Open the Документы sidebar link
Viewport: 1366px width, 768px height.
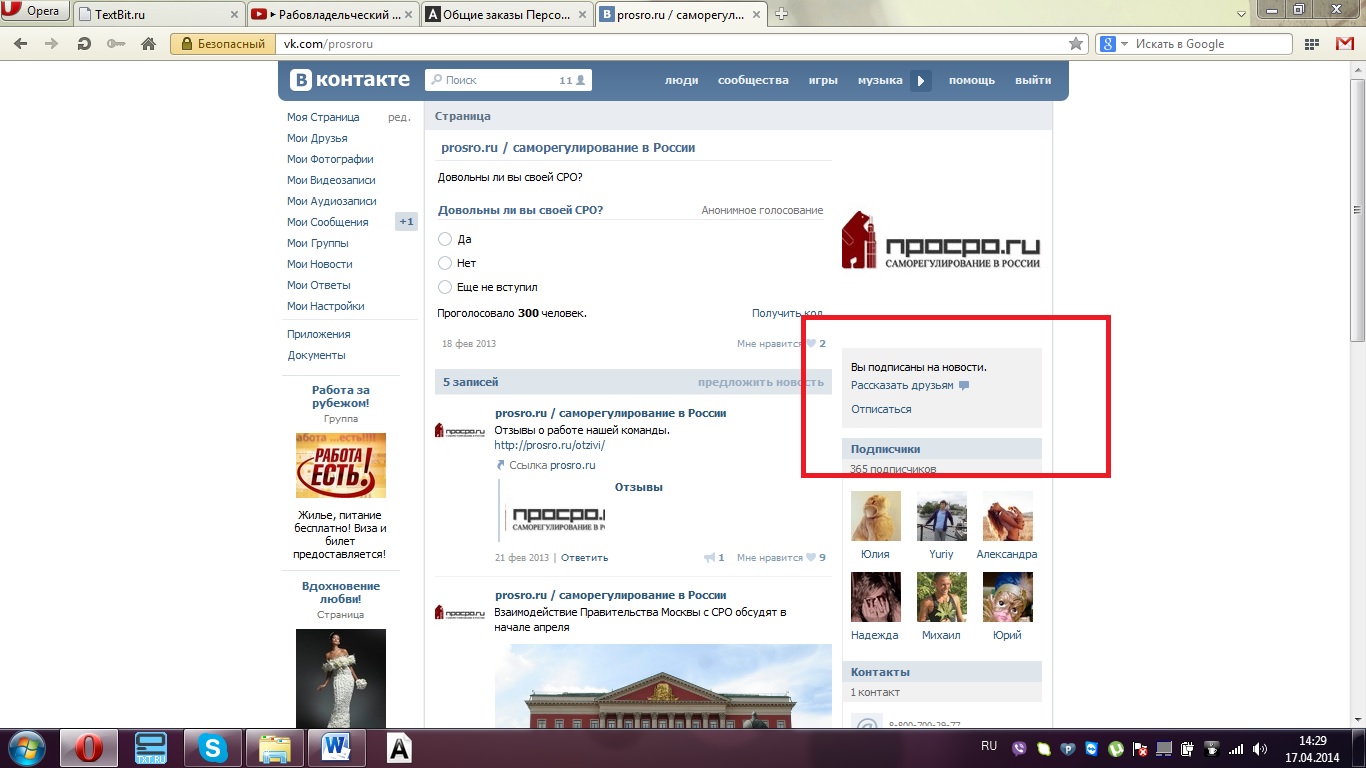tap(316, 355)
